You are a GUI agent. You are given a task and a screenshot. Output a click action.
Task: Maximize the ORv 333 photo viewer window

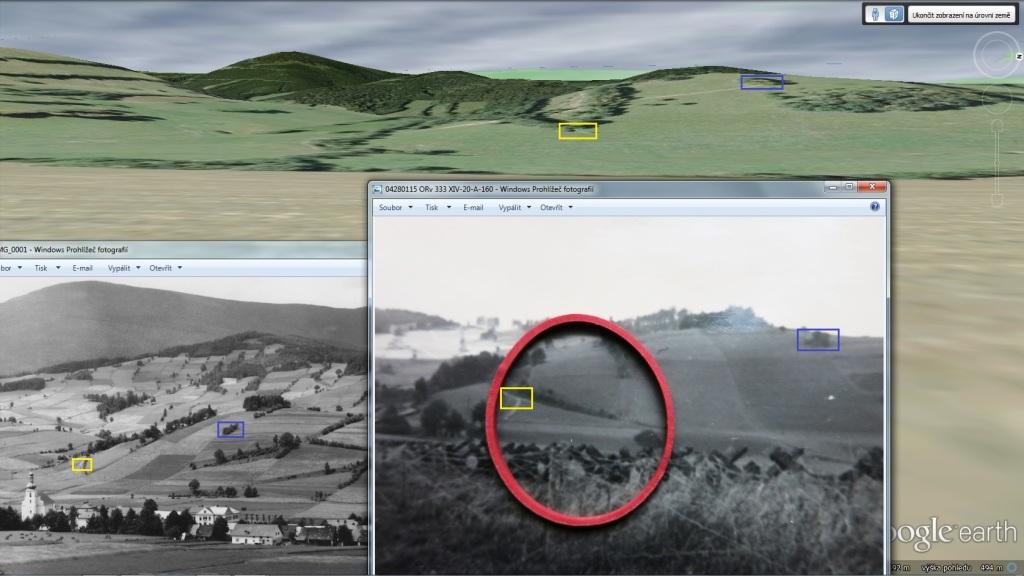[x=848, y=187]
